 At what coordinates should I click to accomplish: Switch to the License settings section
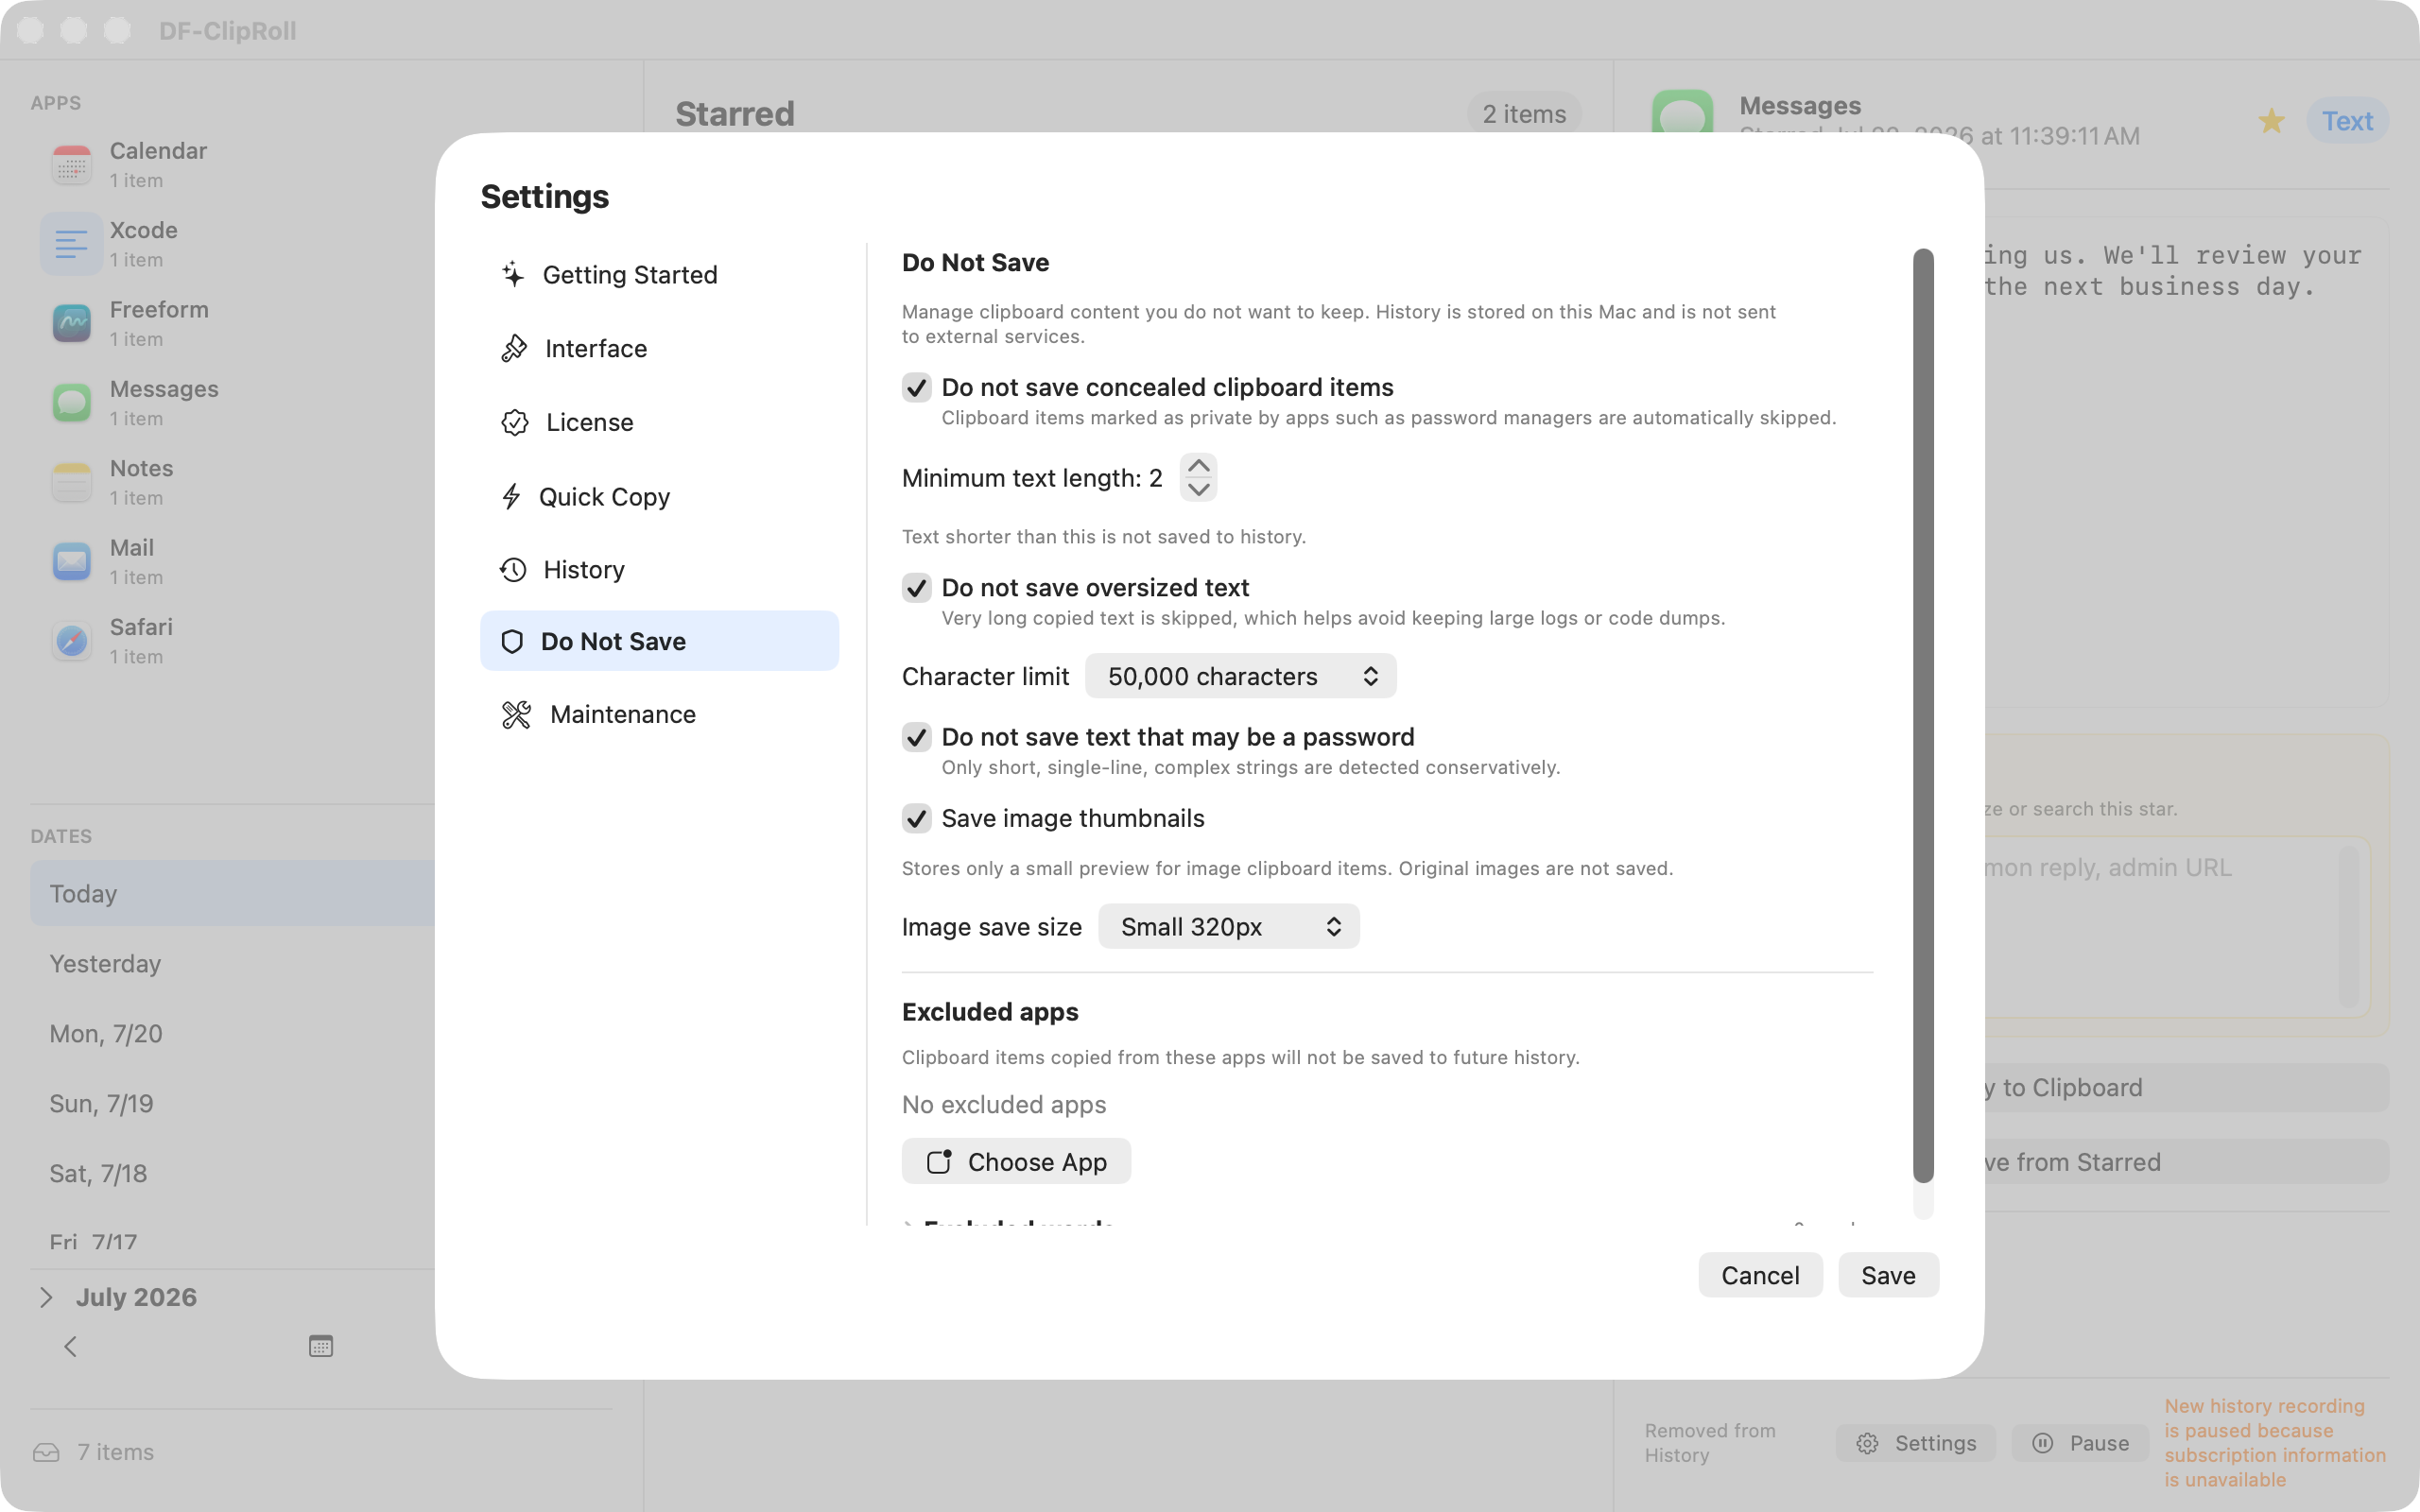tap(659, 422)
